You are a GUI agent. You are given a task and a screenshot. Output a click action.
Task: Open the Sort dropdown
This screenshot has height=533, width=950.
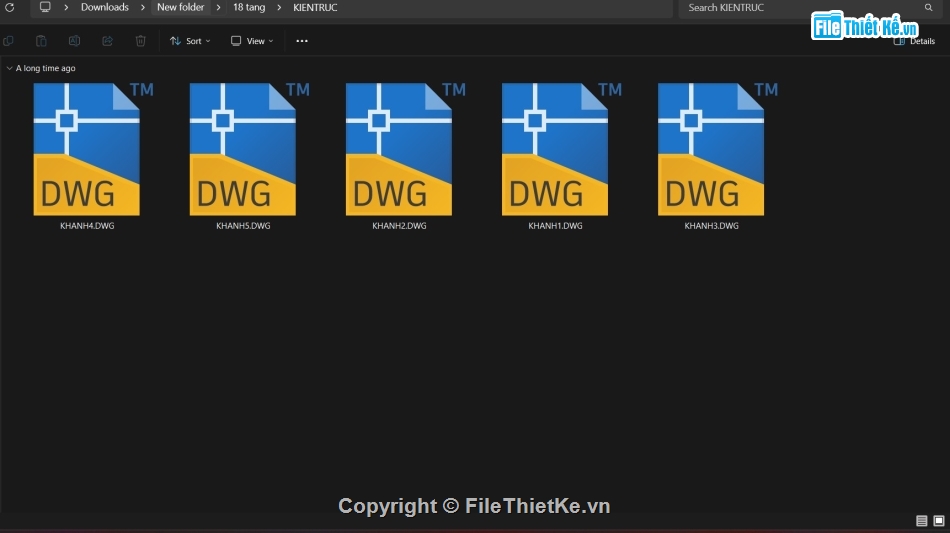point(190,41)
